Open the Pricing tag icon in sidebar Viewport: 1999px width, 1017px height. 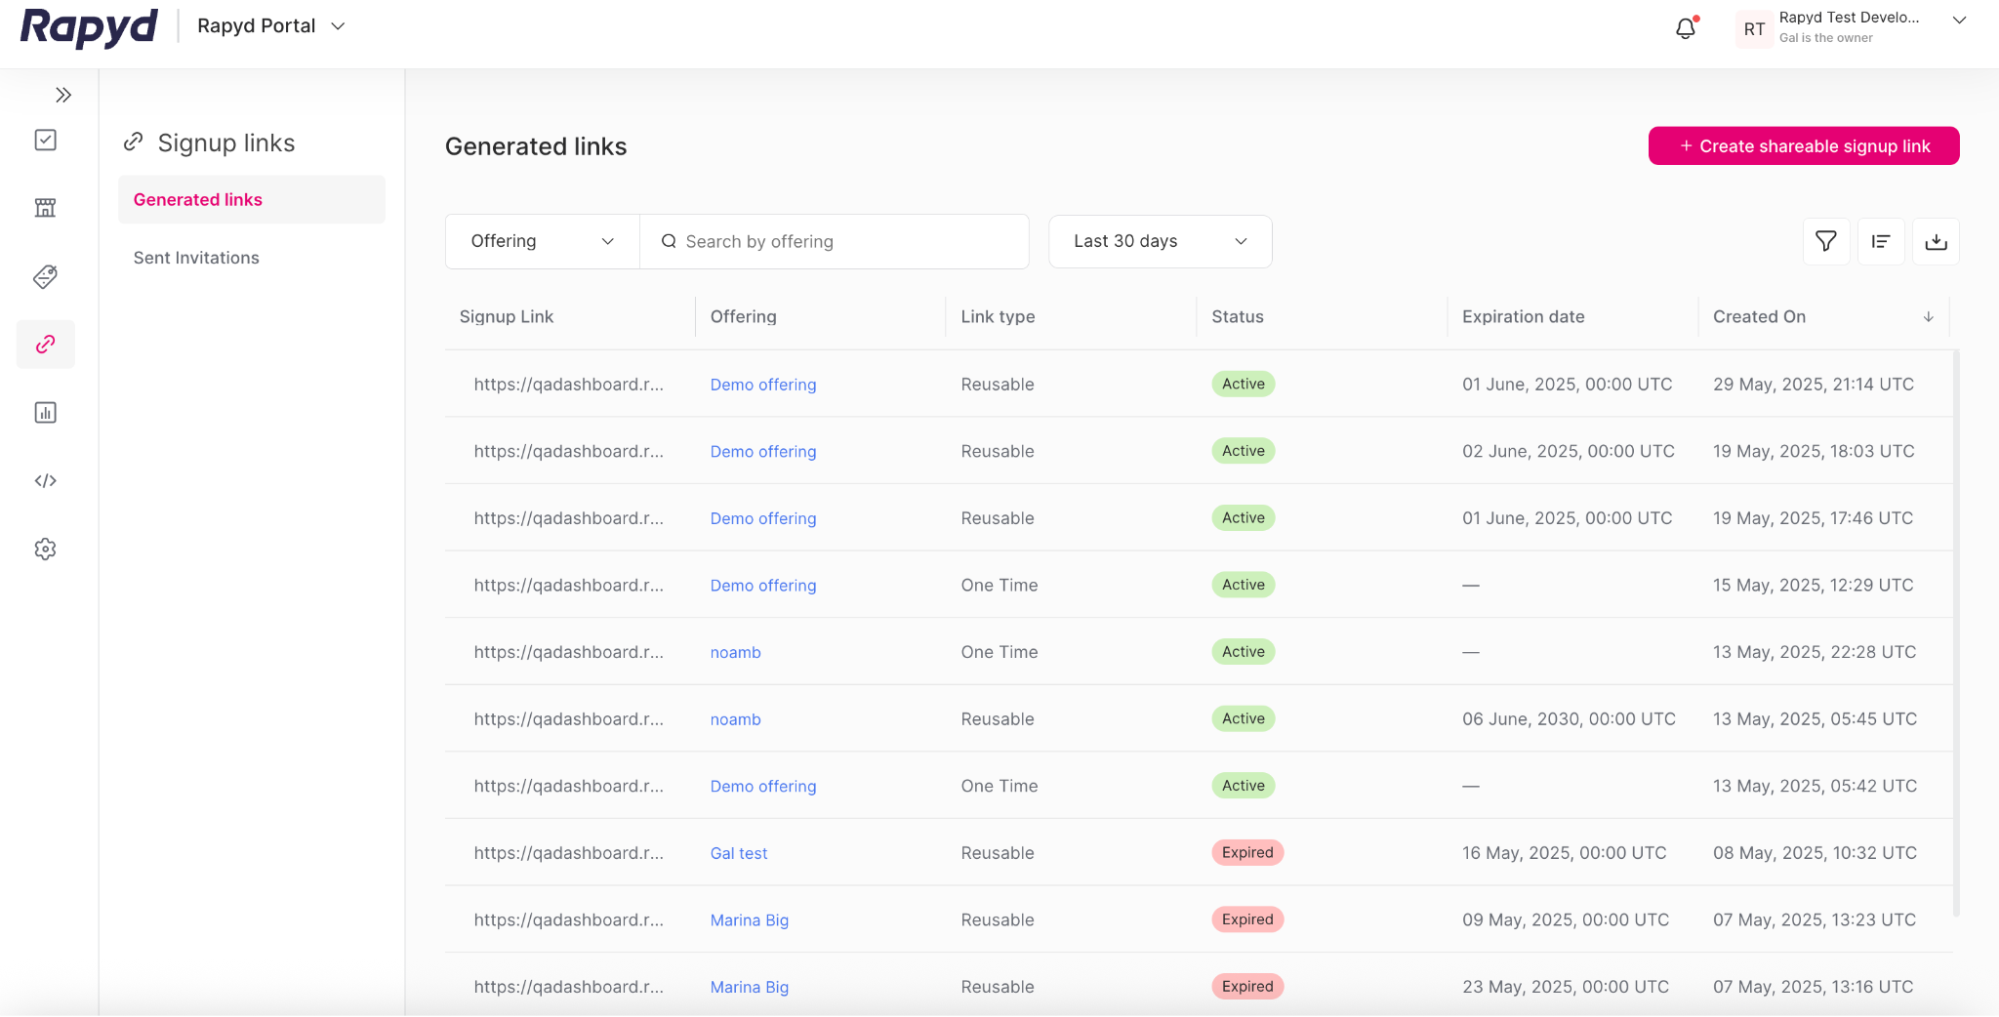(45, 277)
